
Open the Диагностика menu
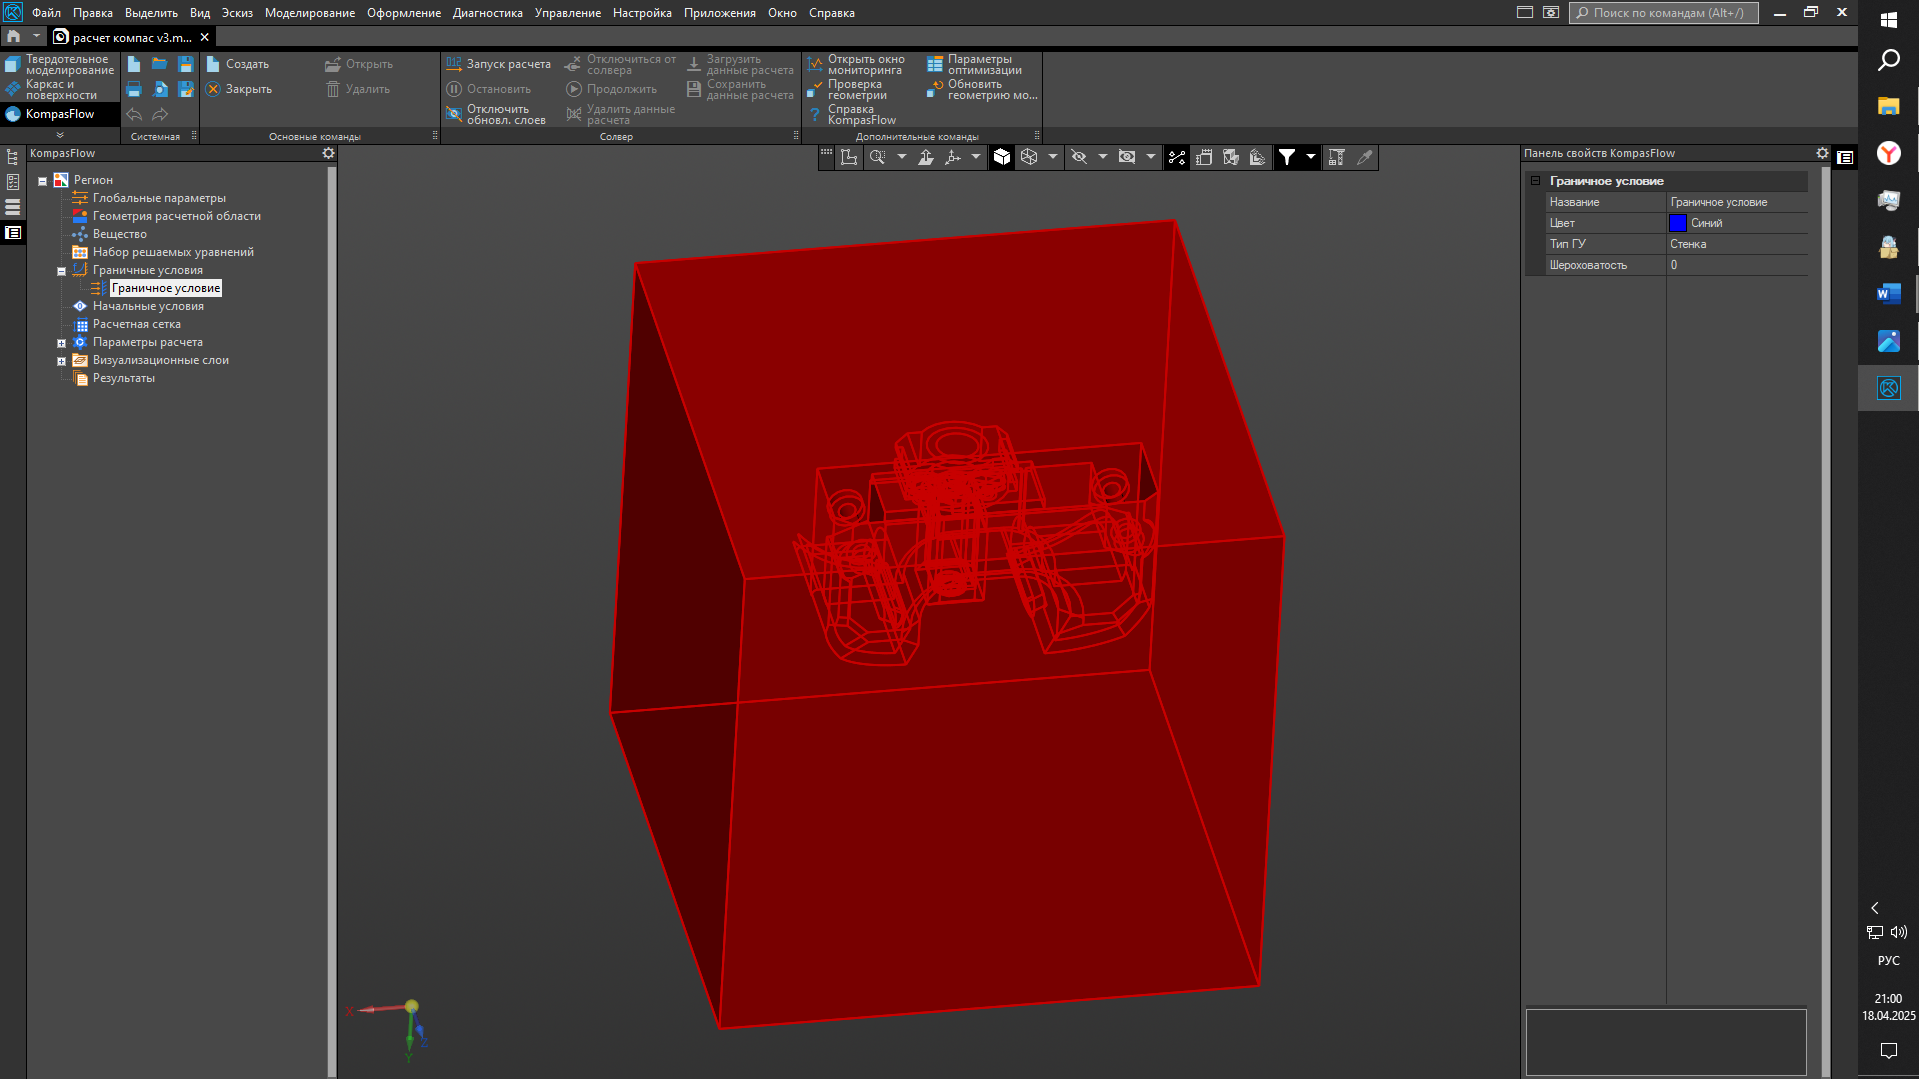click(x=487, y=13)
